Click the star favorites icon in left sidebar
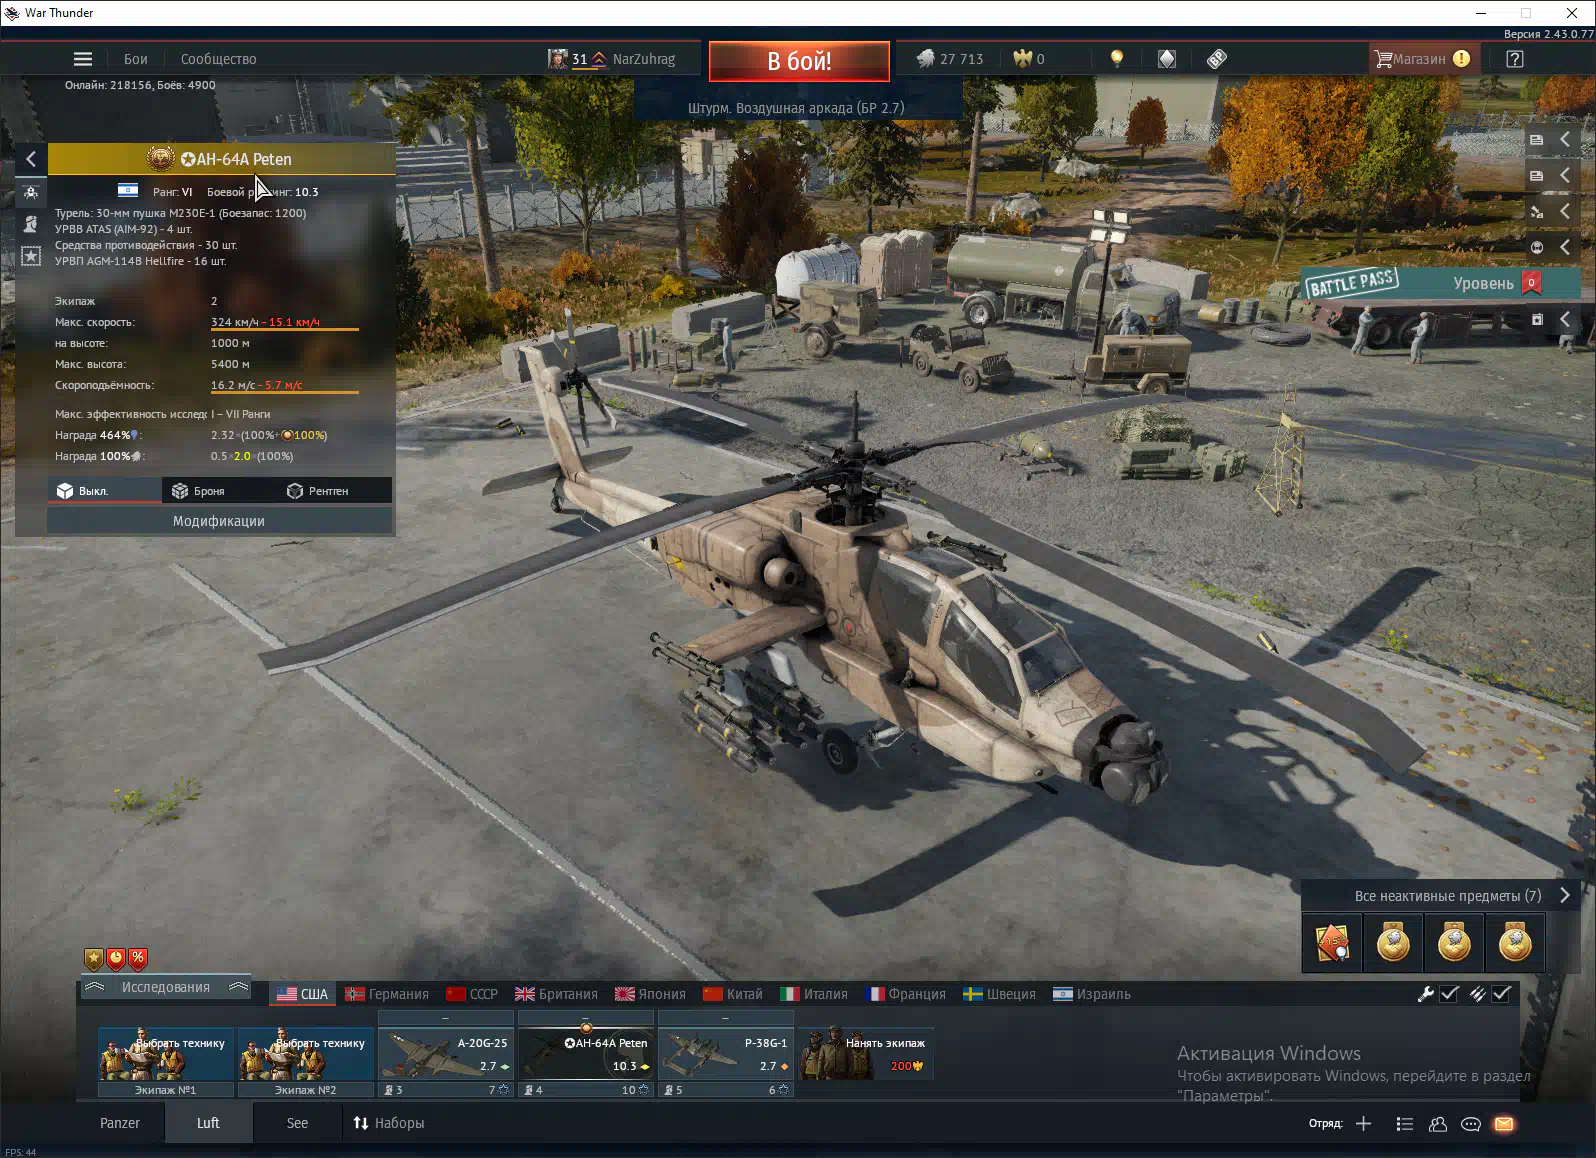Screen dimensions: 1596x1158 point(31,256)
